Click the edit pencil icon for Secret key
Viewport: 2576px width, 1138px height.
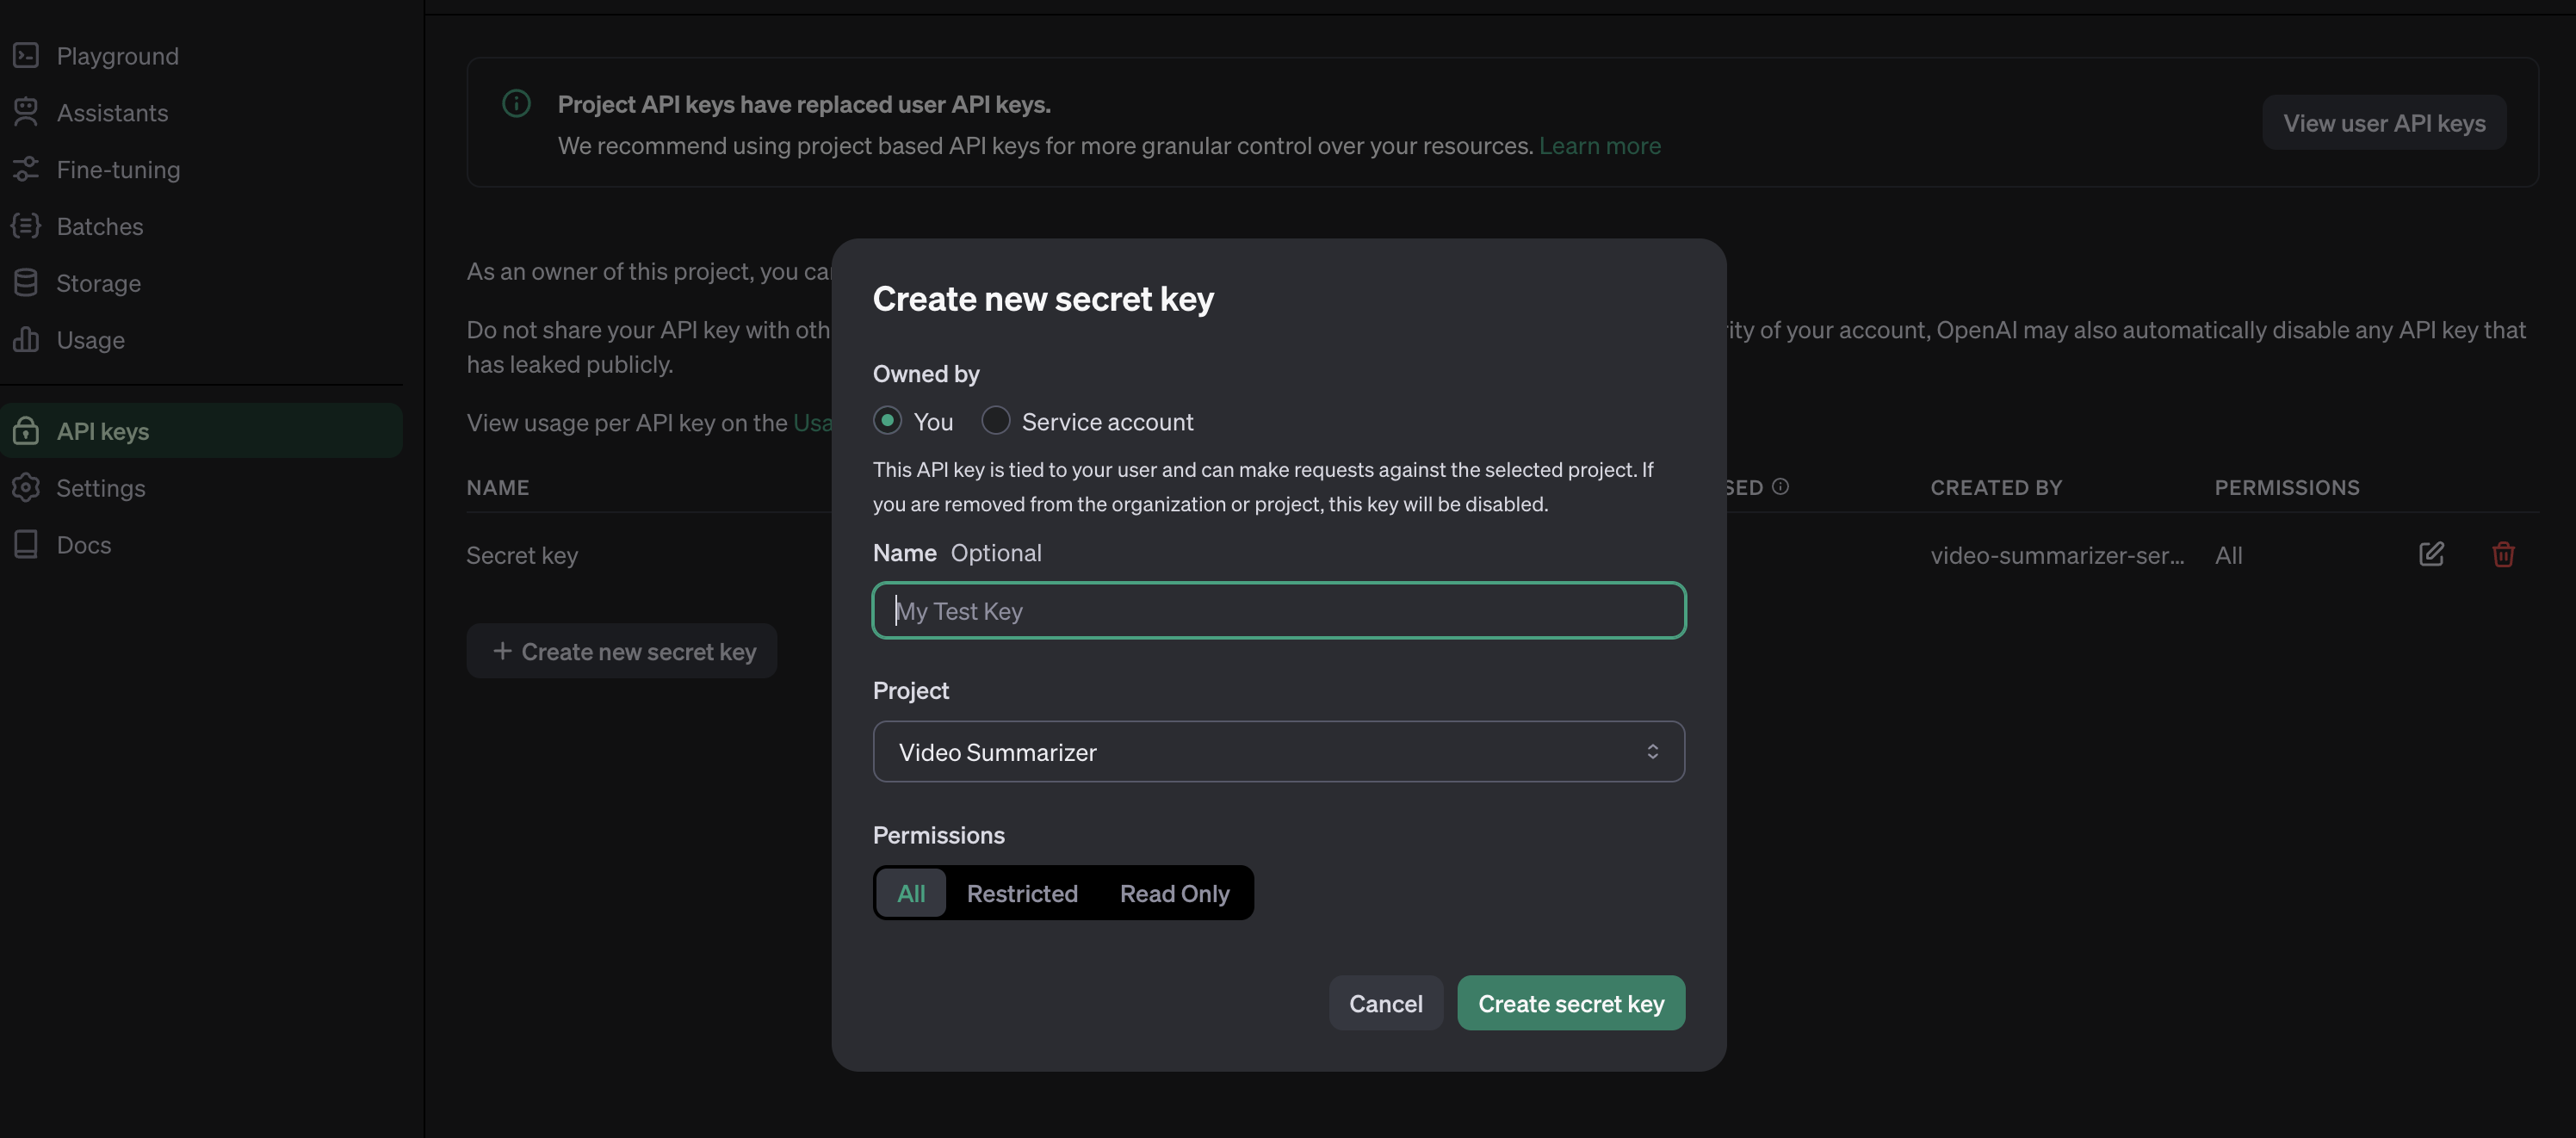tap(2431, 554)
